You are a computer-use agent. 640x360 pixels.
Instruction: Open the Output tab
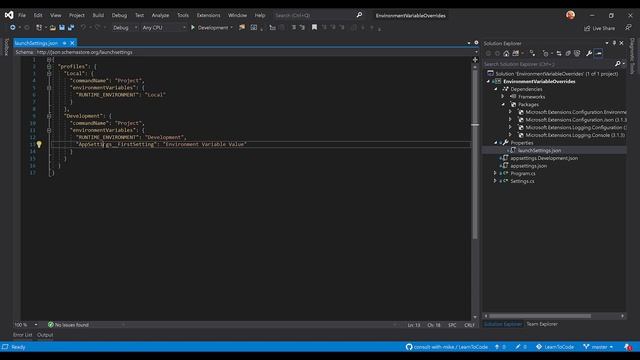tap(45, 335)
